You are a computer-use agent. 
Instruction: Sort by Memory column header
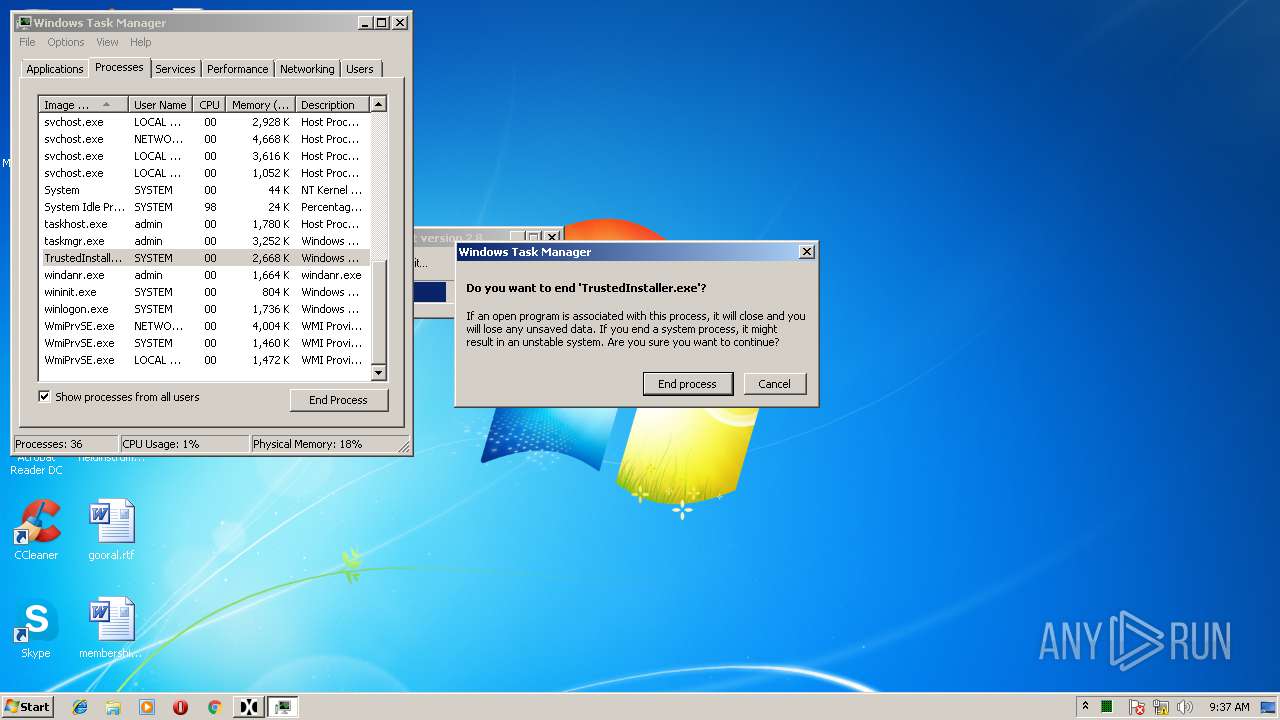tap(260, 105)
